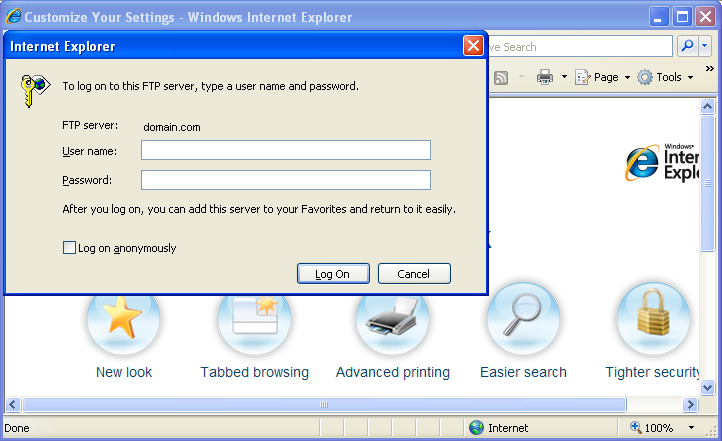
Task: Maximize the Internet Explorer window
Action: pyautogui.click(x=682, y=17)
